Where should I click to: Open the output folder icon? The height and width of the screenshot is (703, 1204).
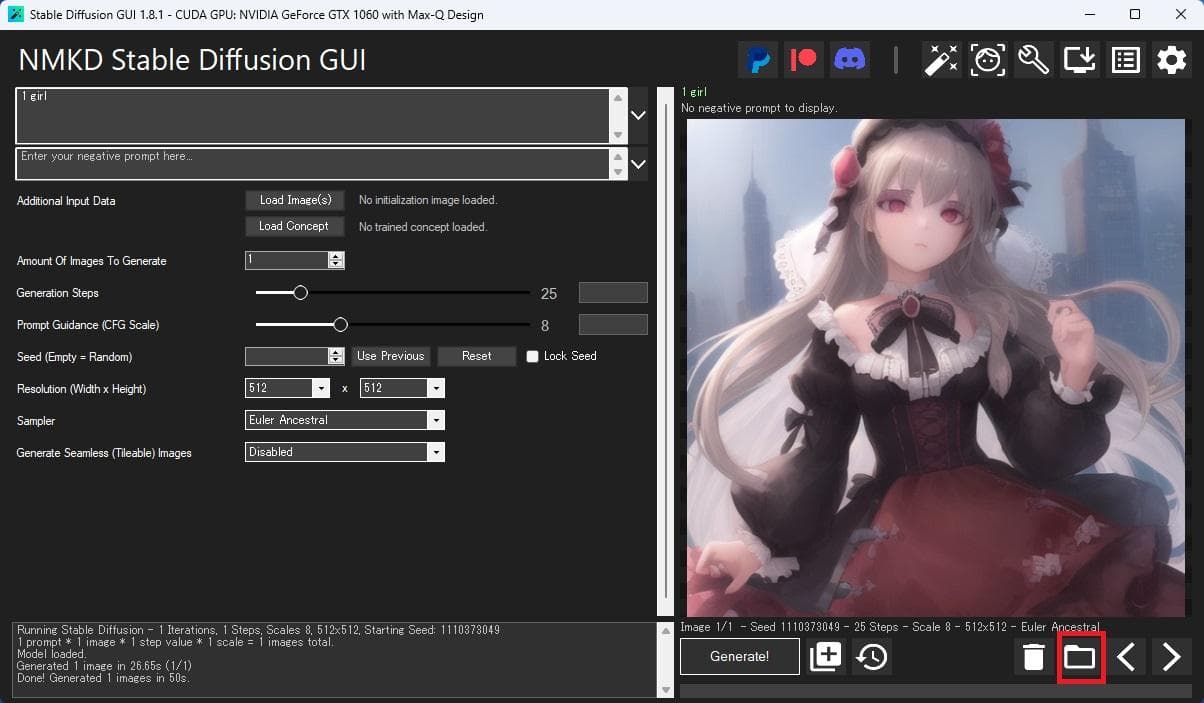pos(1080,657)
